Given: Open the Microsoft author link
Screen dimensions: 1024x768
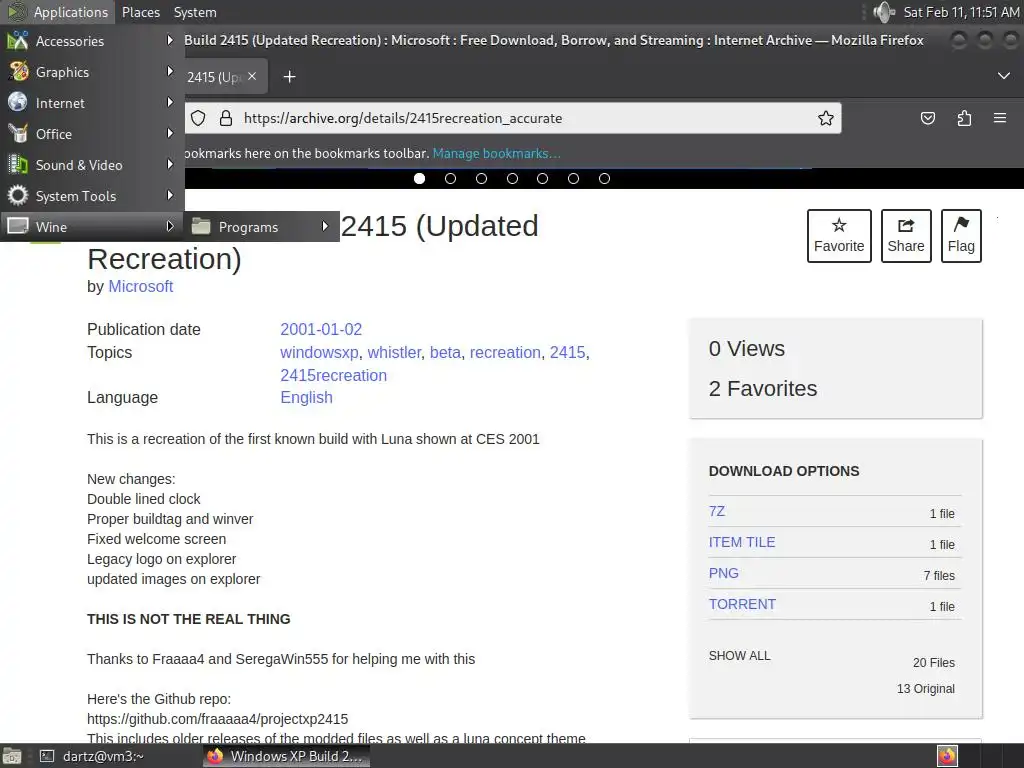Looking at the screenshot, I should [140, 287].
